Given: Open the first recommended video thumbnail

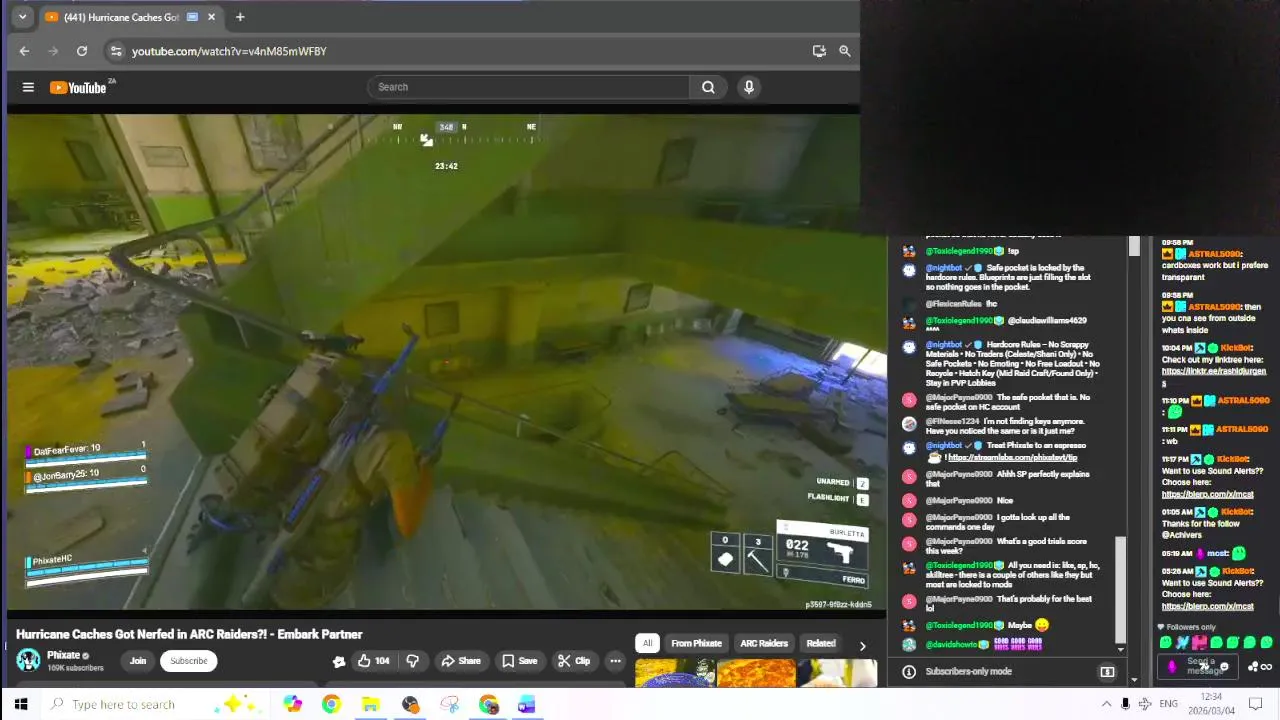Looking at the screenshot, I should (x=674, y=673).
